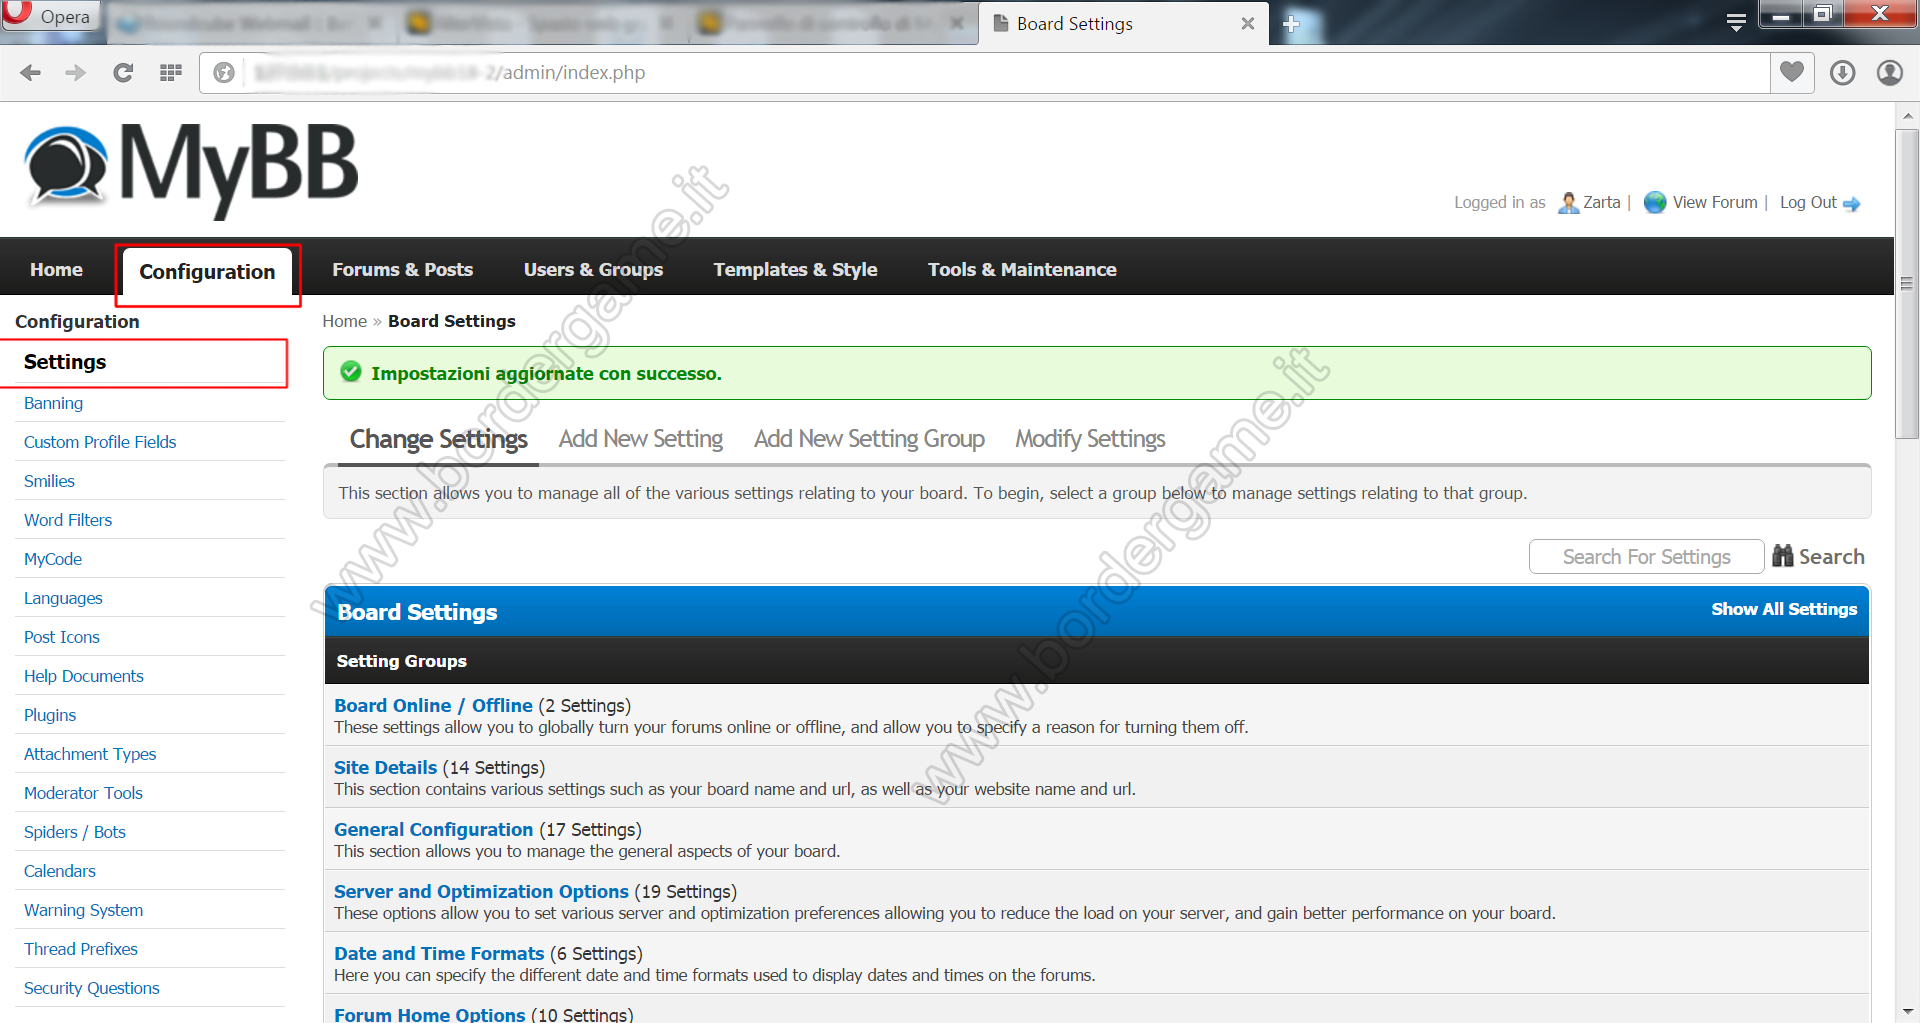Screen dimensions: 1920x1023
Task: Open Forum Home Options group
Action: point(429,1014)
